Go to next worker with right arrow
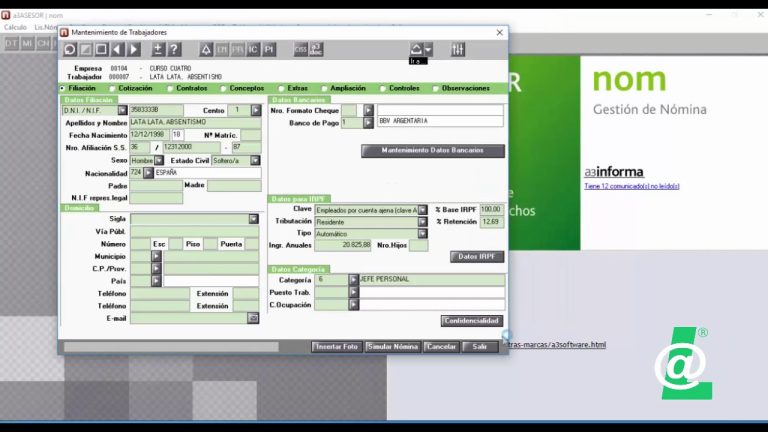Image resolution: width=768 pixels, height=432 pixels. (134, 49)
